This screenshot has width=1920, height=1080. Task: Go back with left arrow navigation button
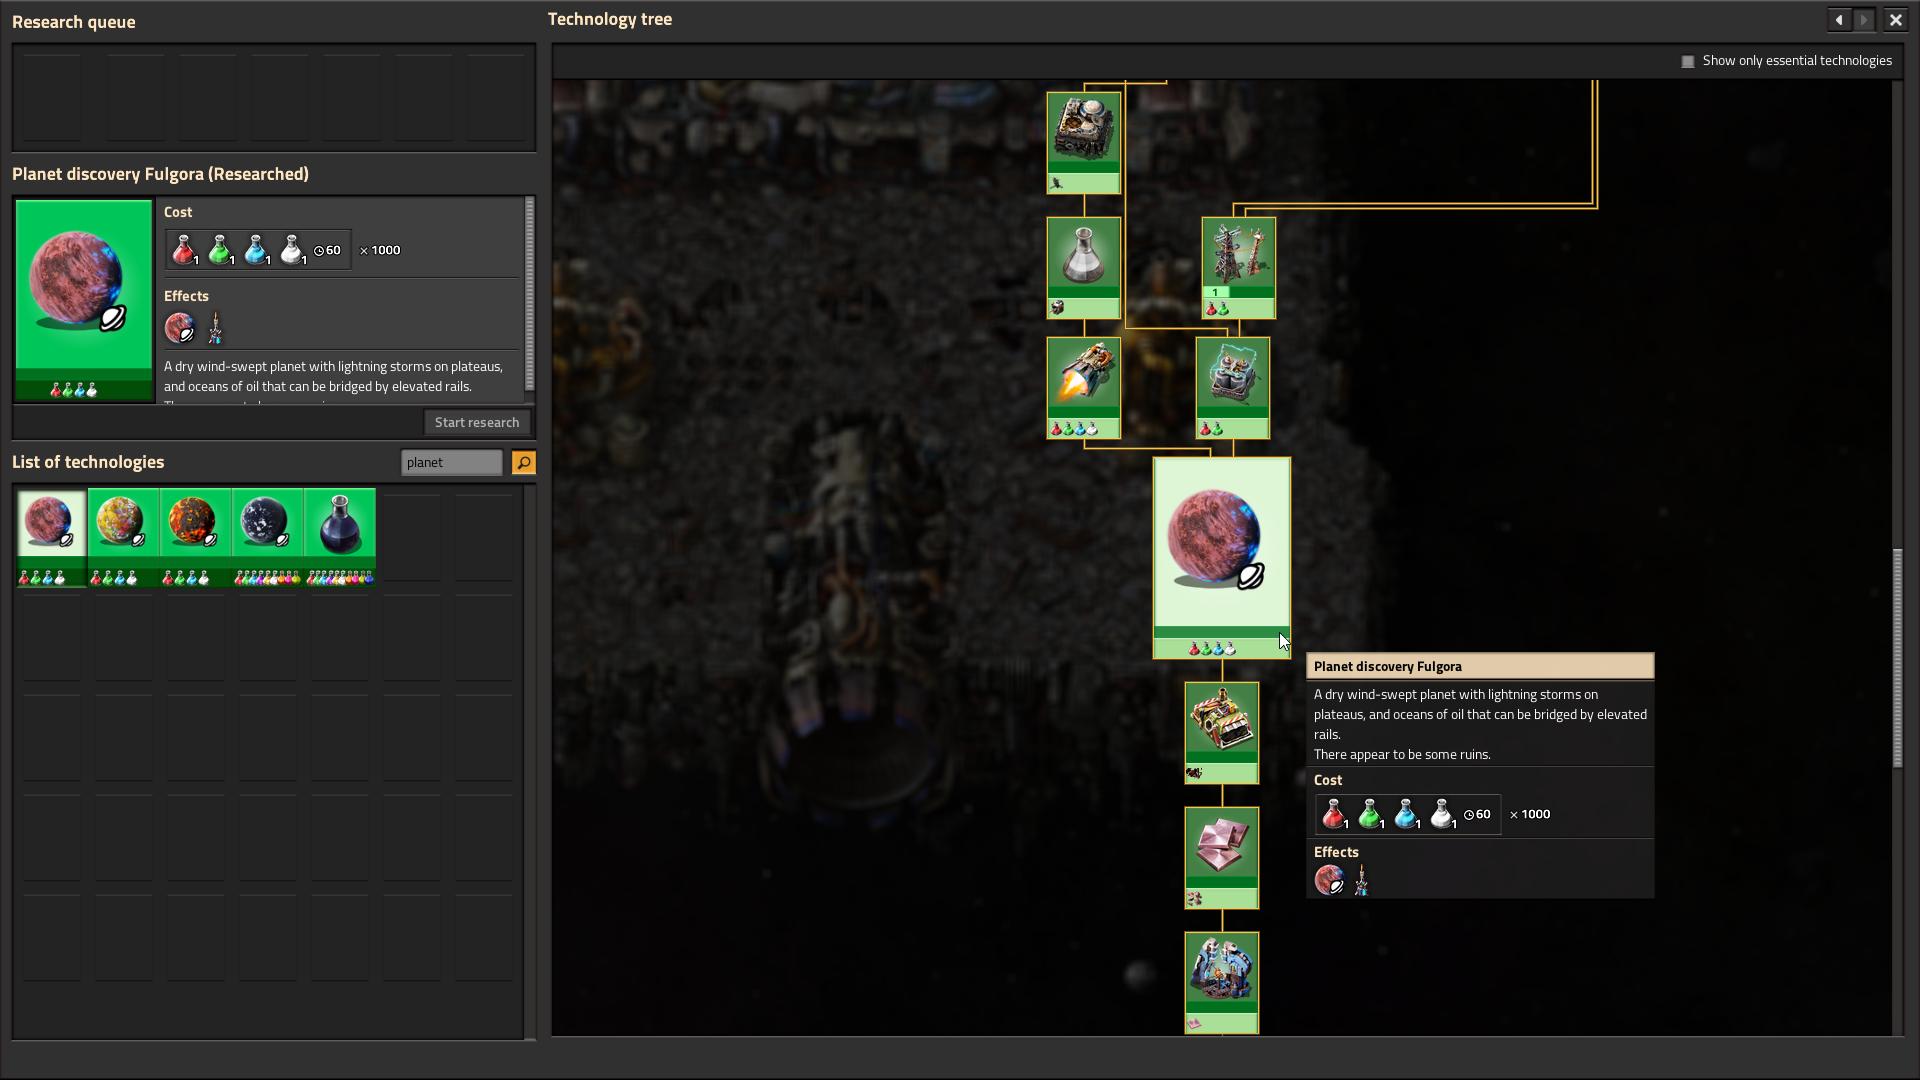1838,20
